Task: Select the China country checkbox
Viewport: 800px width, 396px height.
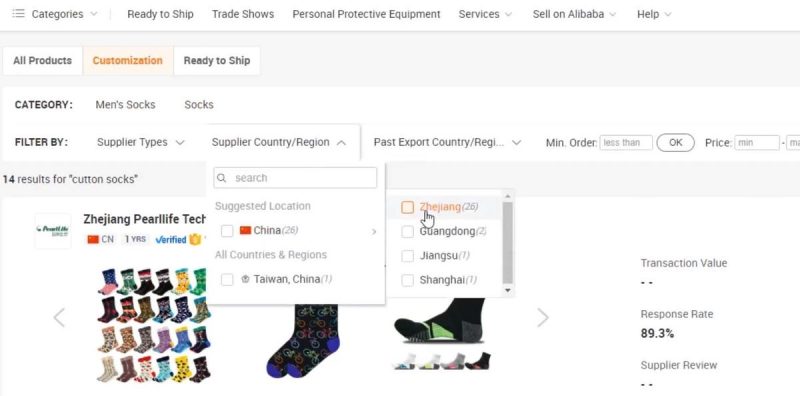Action: pos(227,231)
